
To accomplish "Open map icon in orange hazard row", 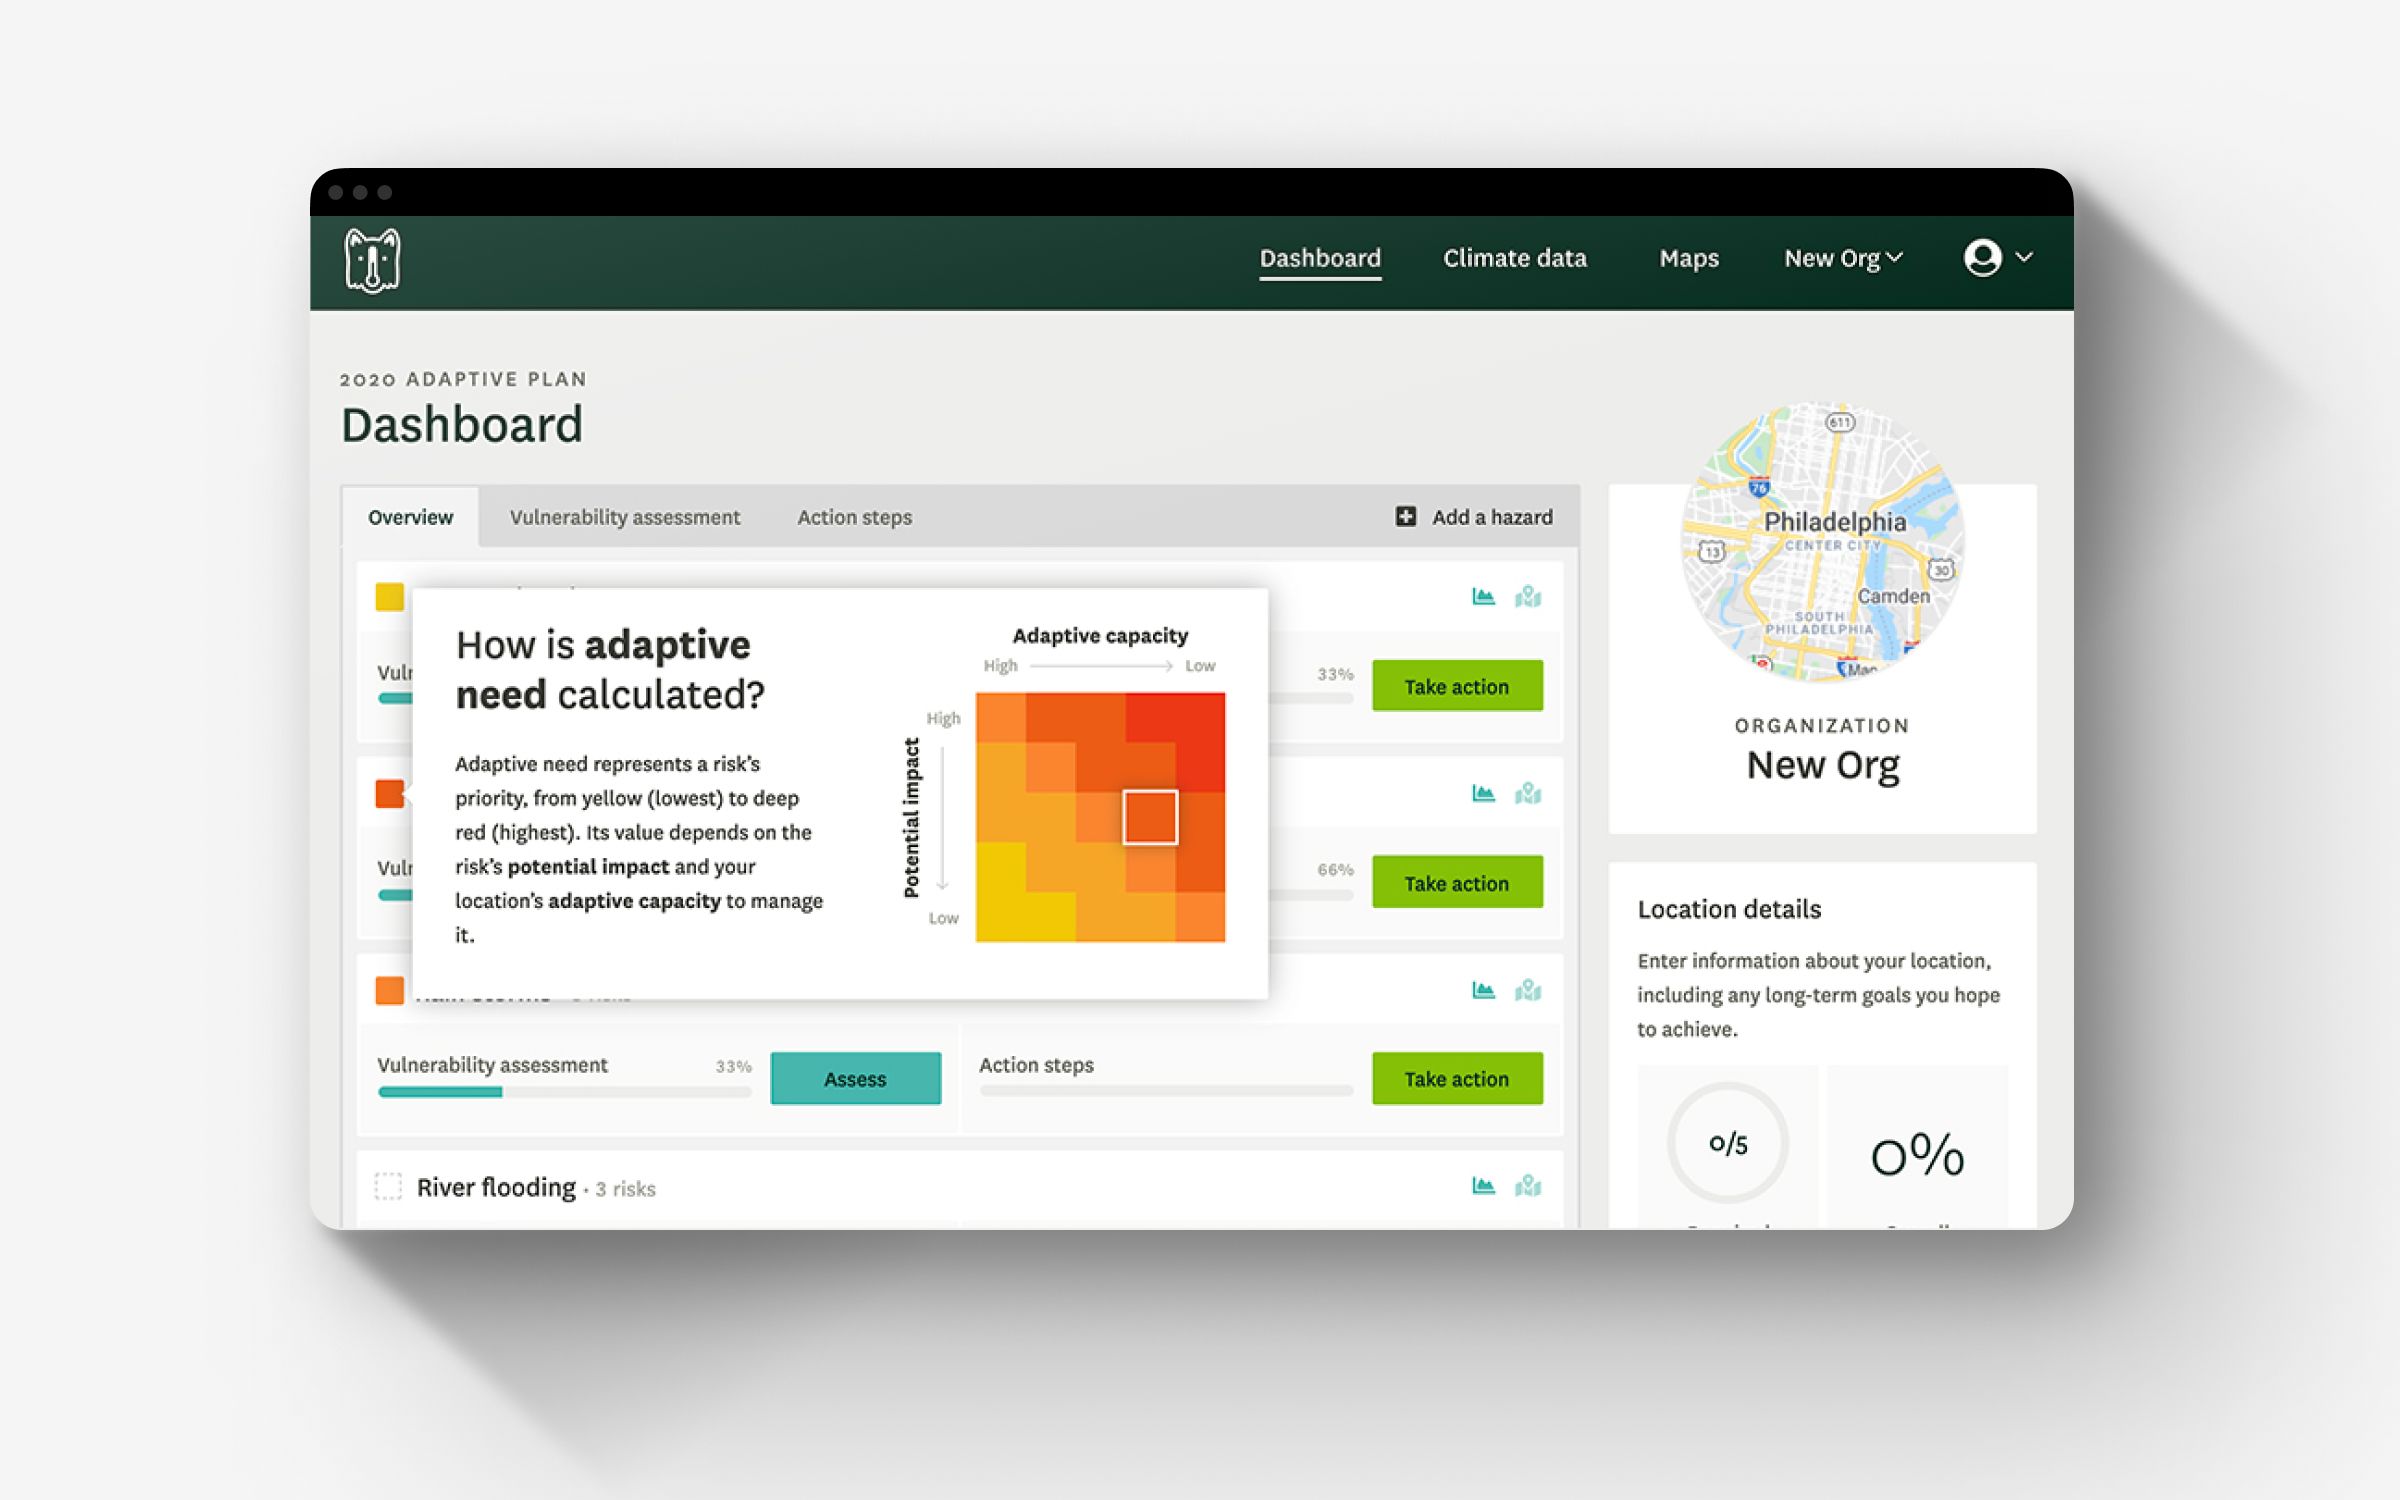I will (1528, 990).
